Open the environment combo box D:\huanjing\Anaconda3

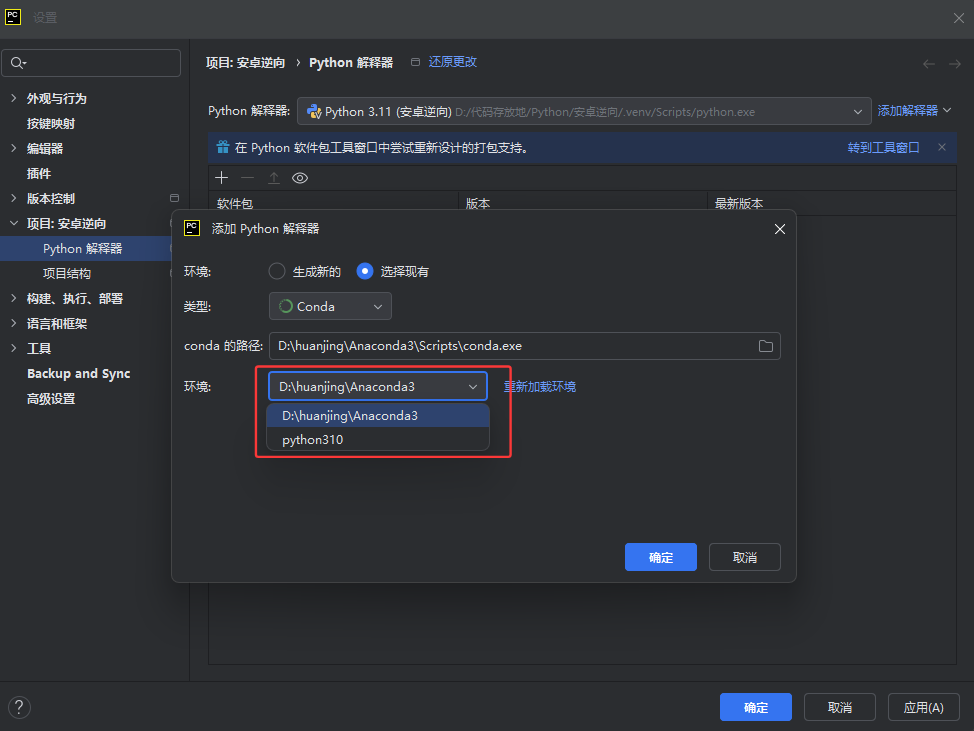(x=378, y=386)
